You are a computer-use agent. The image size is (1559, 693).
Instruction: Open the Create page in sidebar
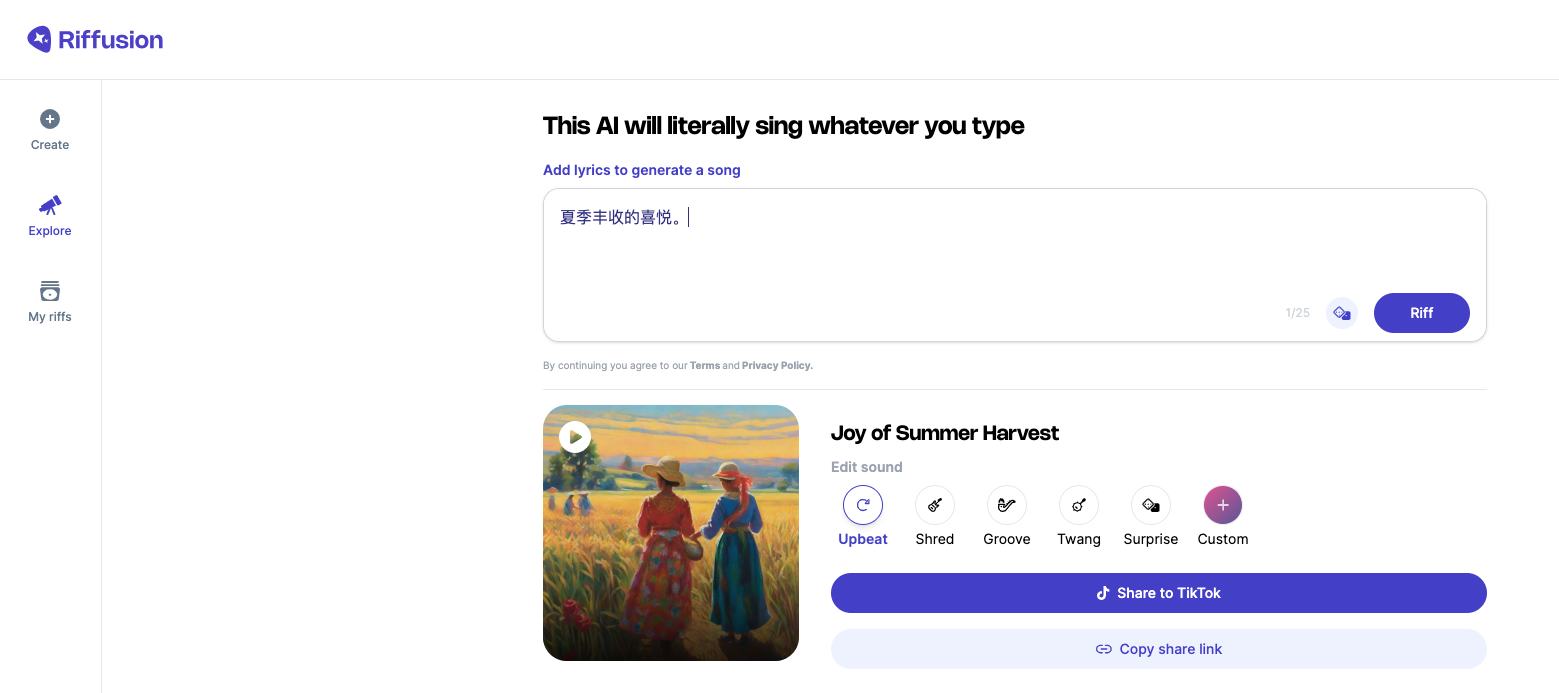pyautogui.click(x=50, y=130)
